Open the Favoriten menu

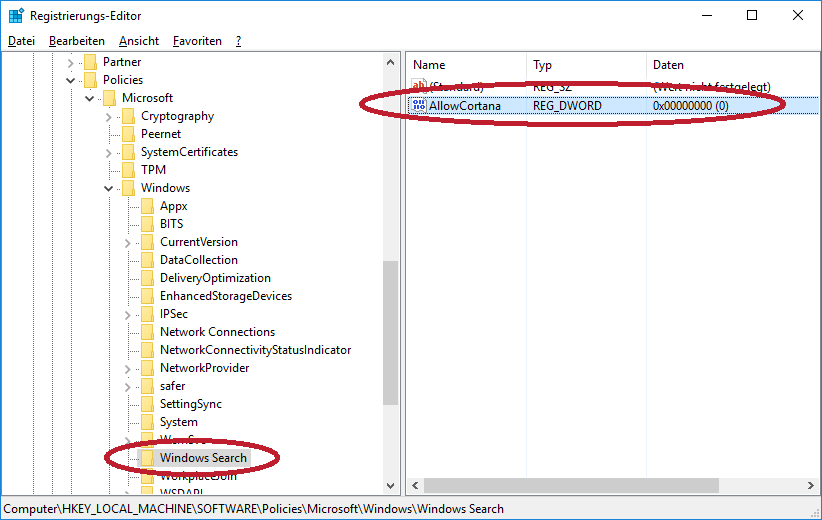click(197, 41)
